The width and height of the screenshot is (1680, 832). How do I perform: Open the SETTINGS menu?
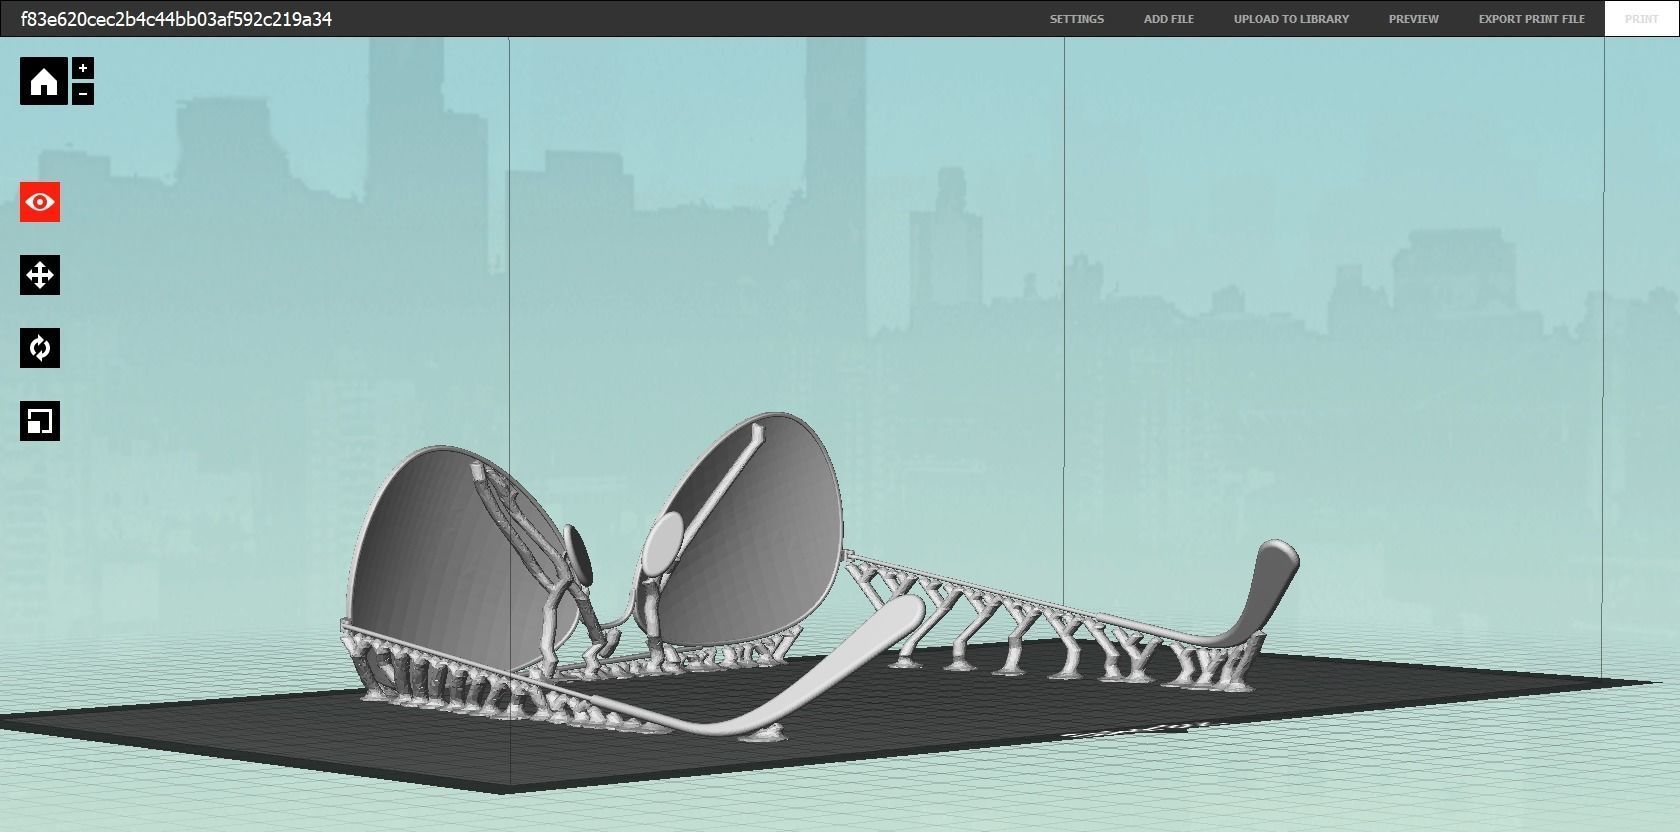pyautogui.click(x=1077, y=19)
